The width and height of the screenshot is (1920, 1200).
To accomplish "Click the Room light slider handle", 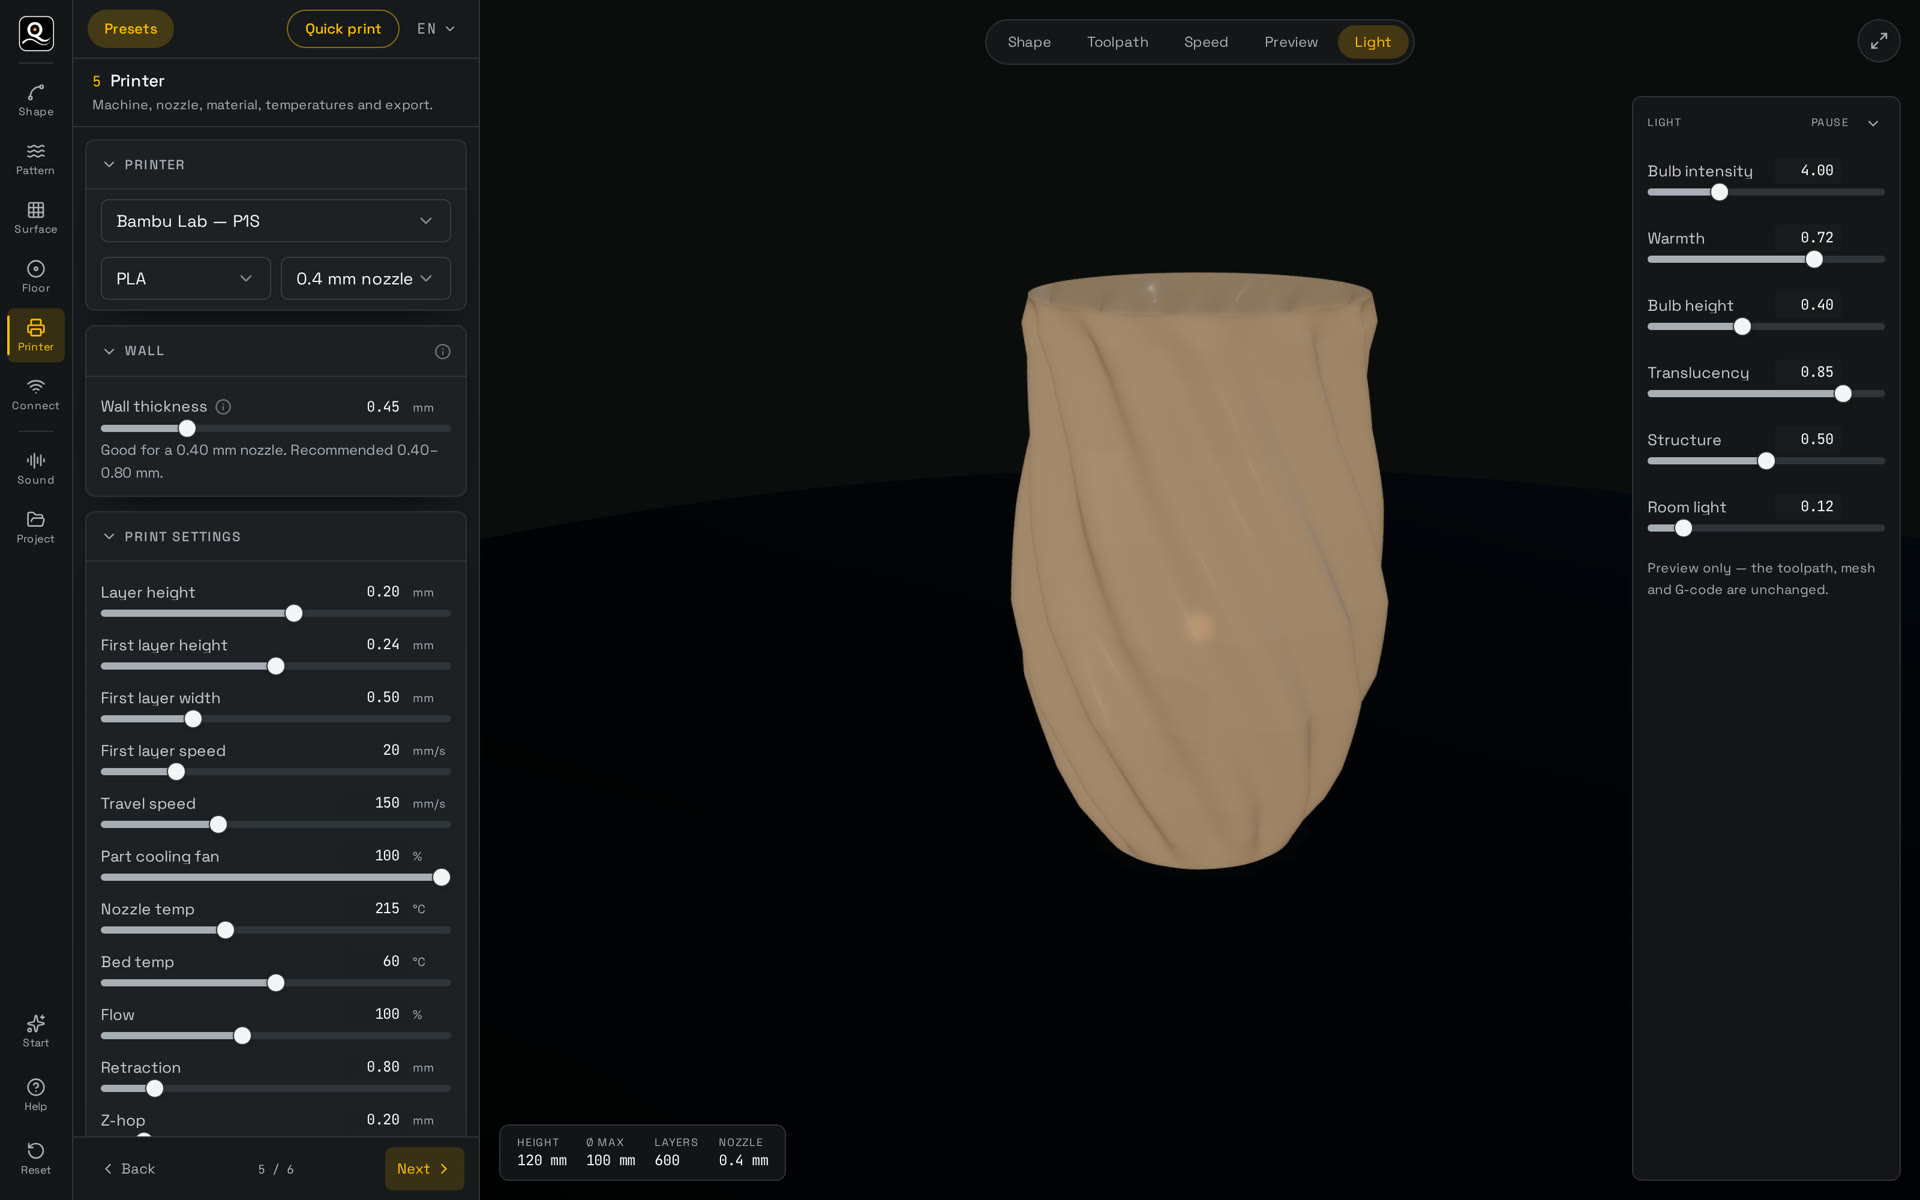I will (x=1683, y=528).
